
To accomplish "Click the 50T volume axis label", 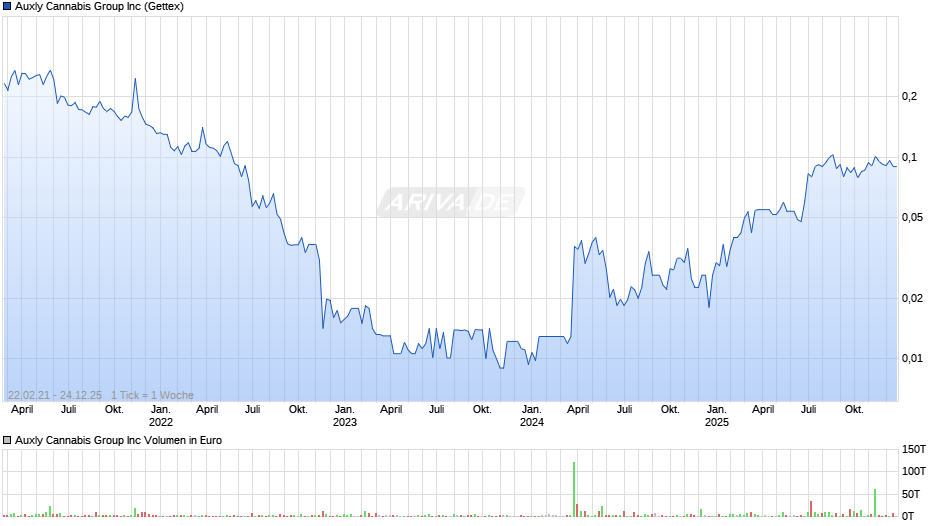I will pyautogui.click(x=911, y=494).
